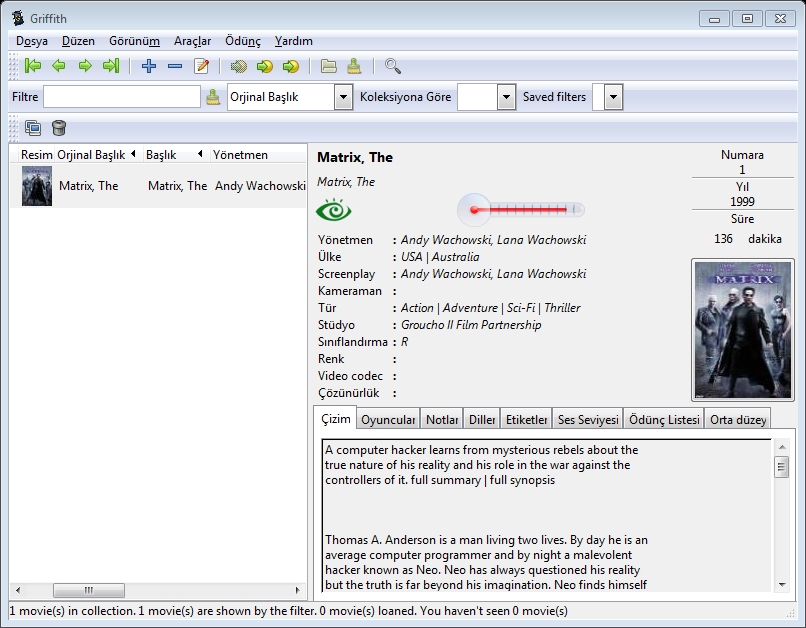Sort list by Yönetmen column header
Screen dimensions: 806x628
pos(240,155)
